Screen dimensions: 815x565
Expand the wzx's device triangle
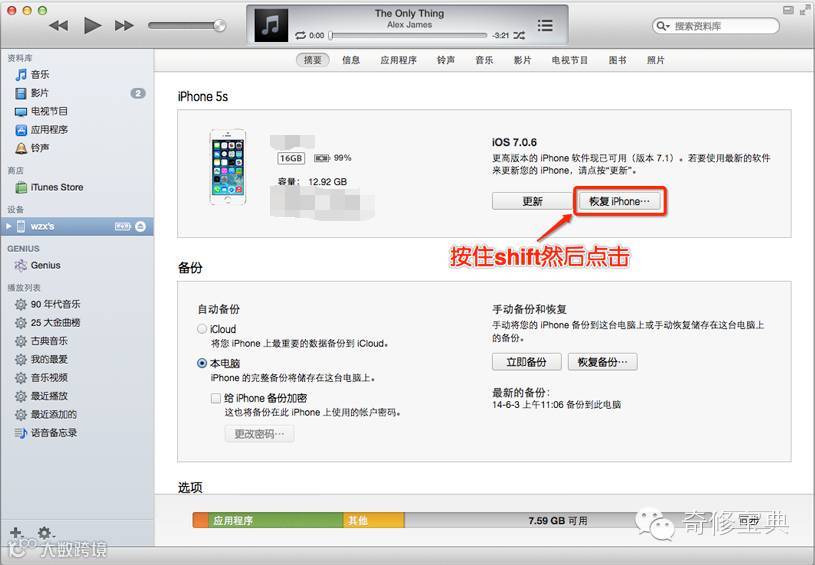pos(8,226)
